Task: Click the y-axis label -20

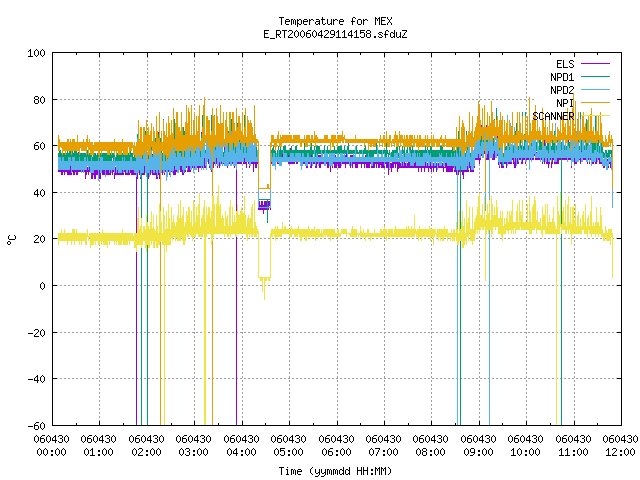Action: (x=36, y=333)
